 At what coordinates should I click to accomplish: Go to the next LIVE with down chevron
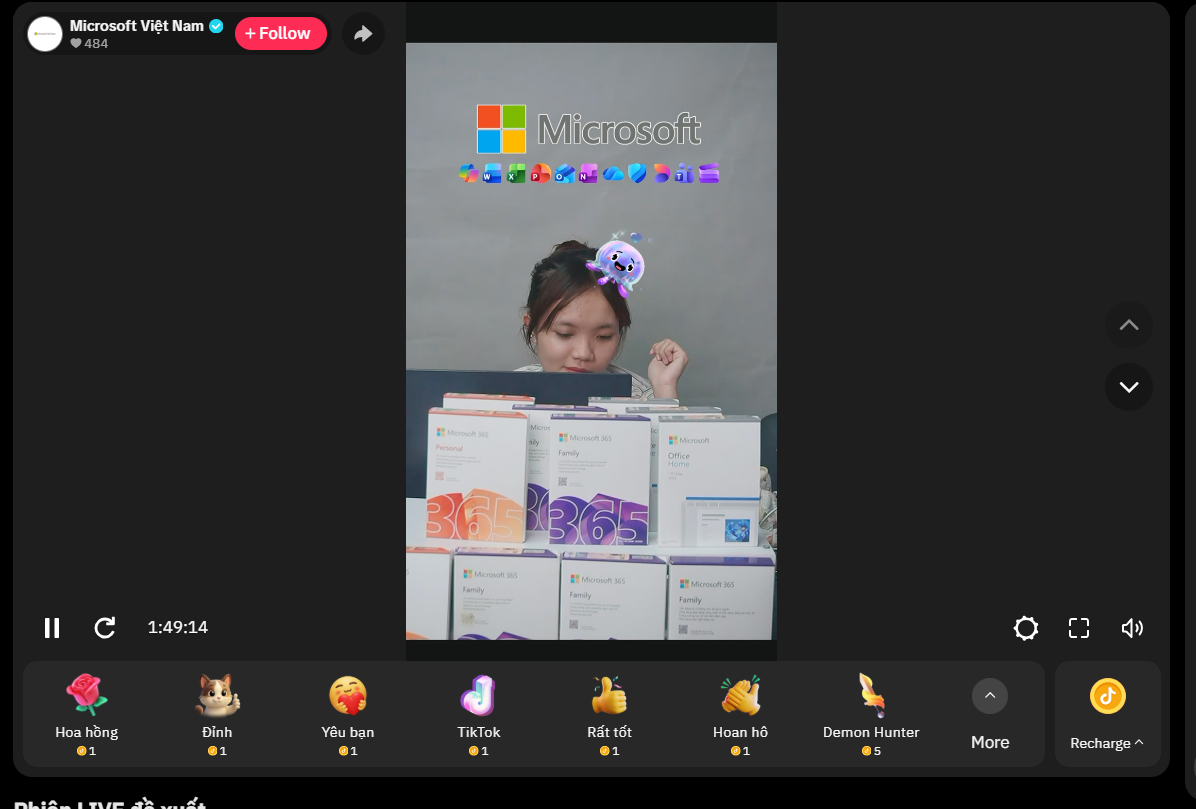point(1129,387)
